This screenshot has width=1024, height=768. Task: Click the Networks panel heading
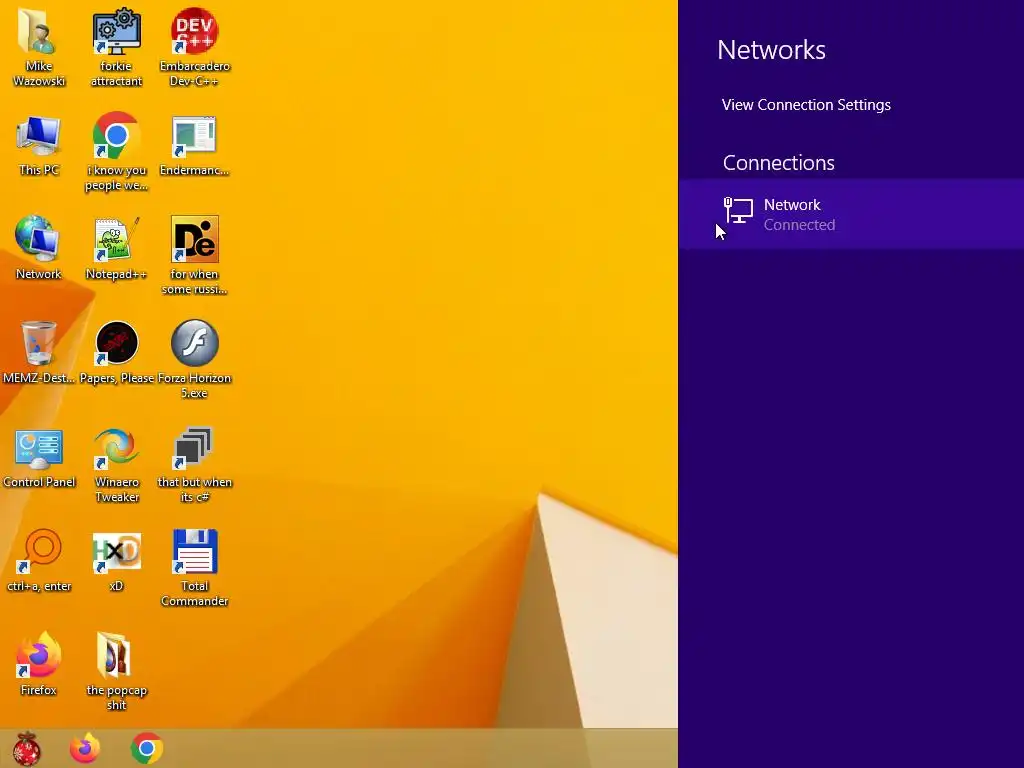pyautogui.click(x=771, y=50)
